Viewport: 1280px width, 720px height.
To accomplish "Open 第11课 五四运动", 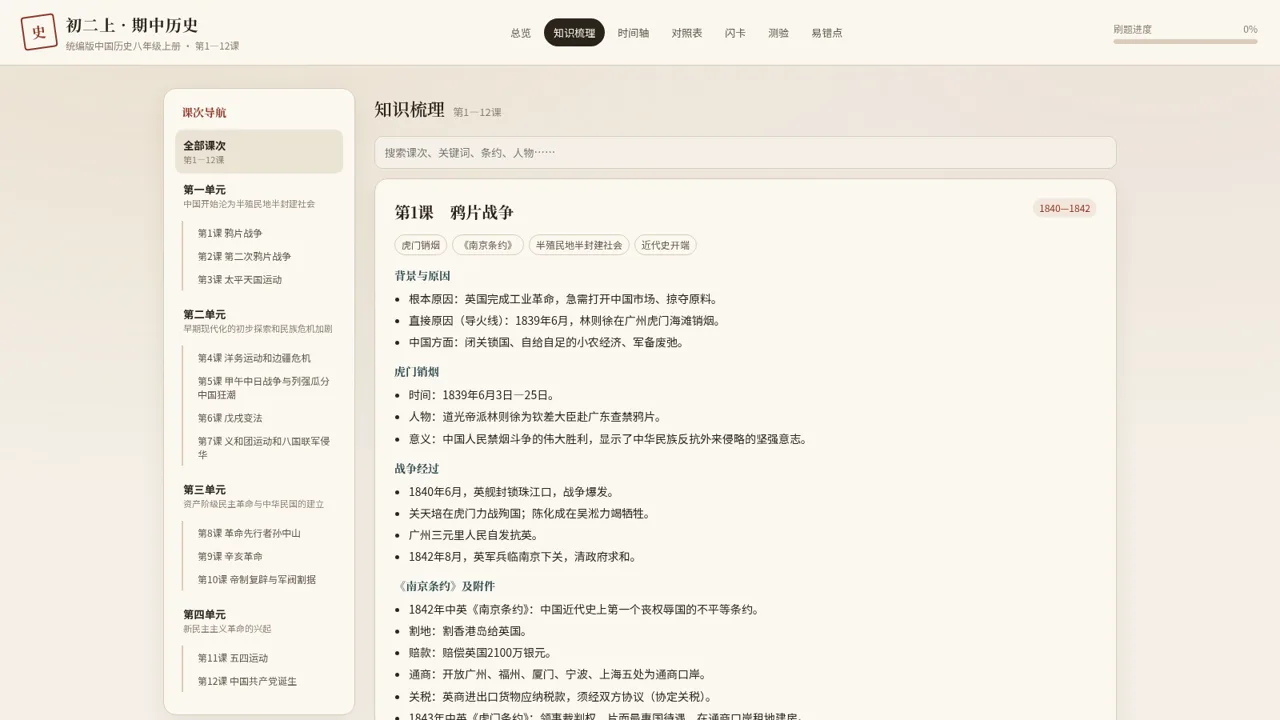I will pos(233,658).
